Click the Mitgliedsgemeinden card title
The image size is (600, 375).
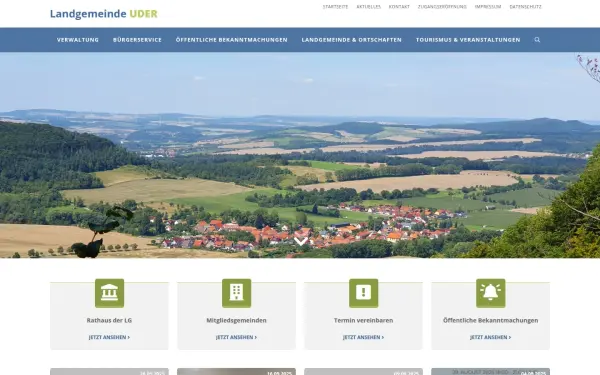tap(236, 320)
